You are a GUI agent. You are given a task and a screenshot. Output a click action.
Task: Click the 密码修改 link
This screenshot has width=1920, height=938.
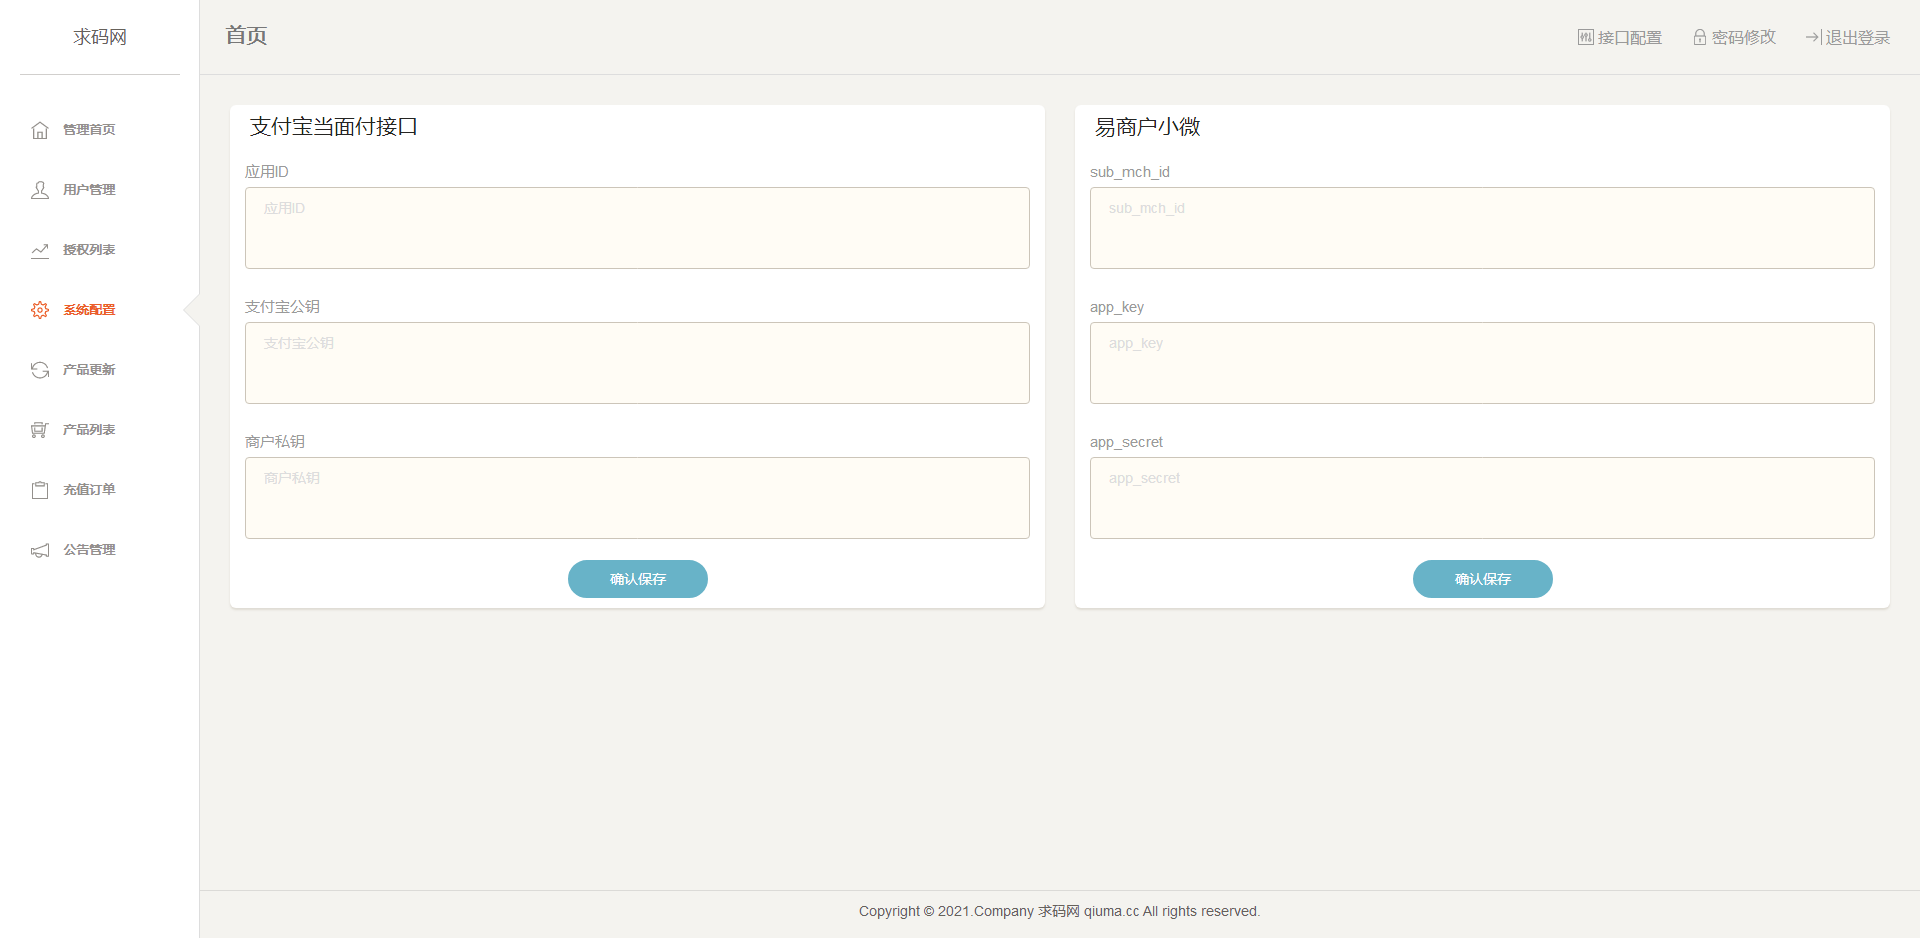click(x=1734, y=37)
